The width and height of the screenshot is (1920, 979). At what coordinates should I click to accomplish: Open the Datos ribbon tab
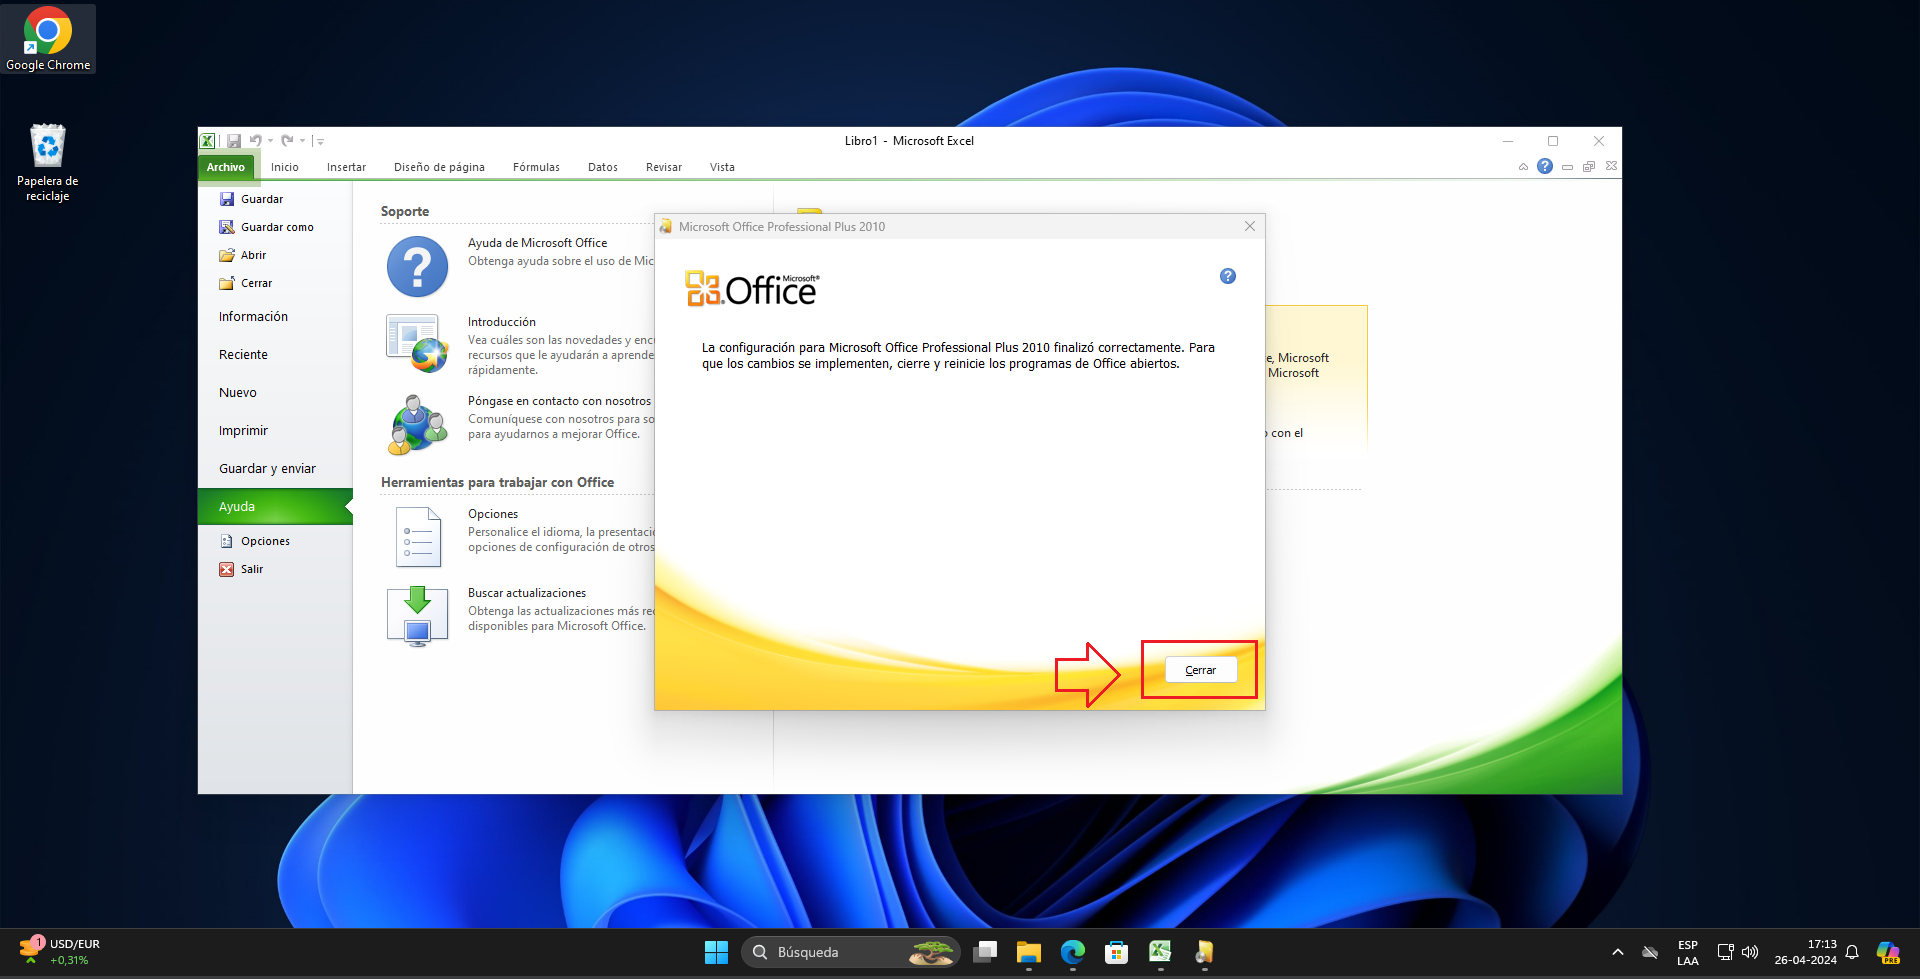(603, 167)
